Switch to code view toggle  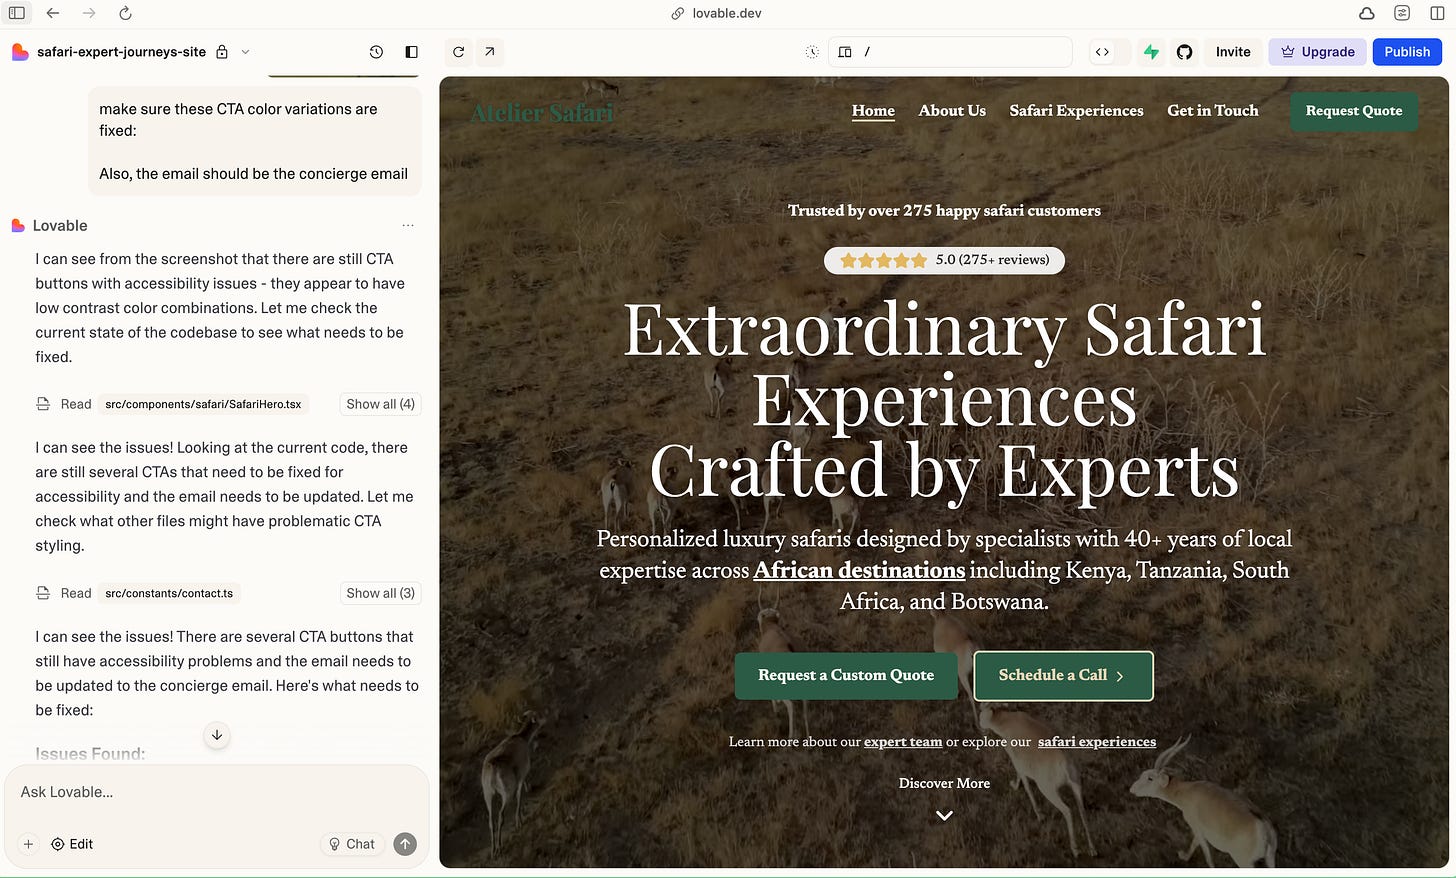point(1102,52)
